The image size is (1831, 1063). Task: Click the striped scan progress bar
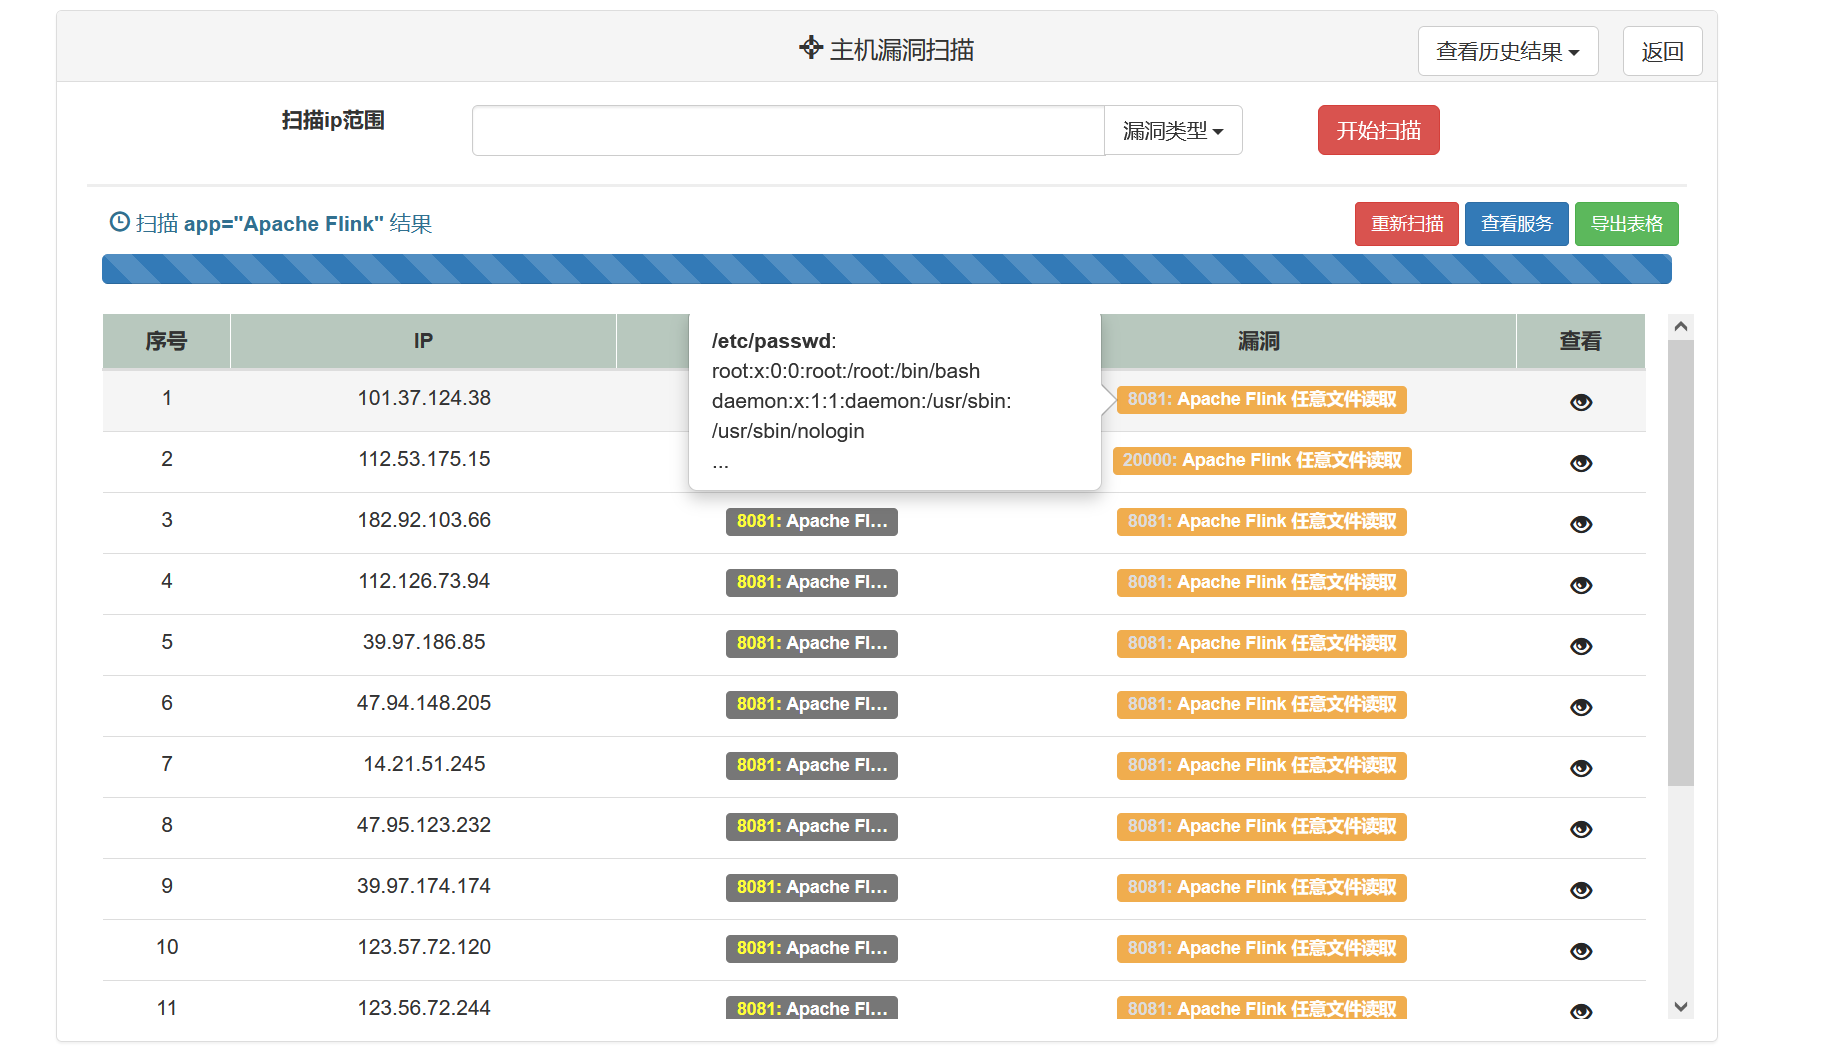(886, 269)
